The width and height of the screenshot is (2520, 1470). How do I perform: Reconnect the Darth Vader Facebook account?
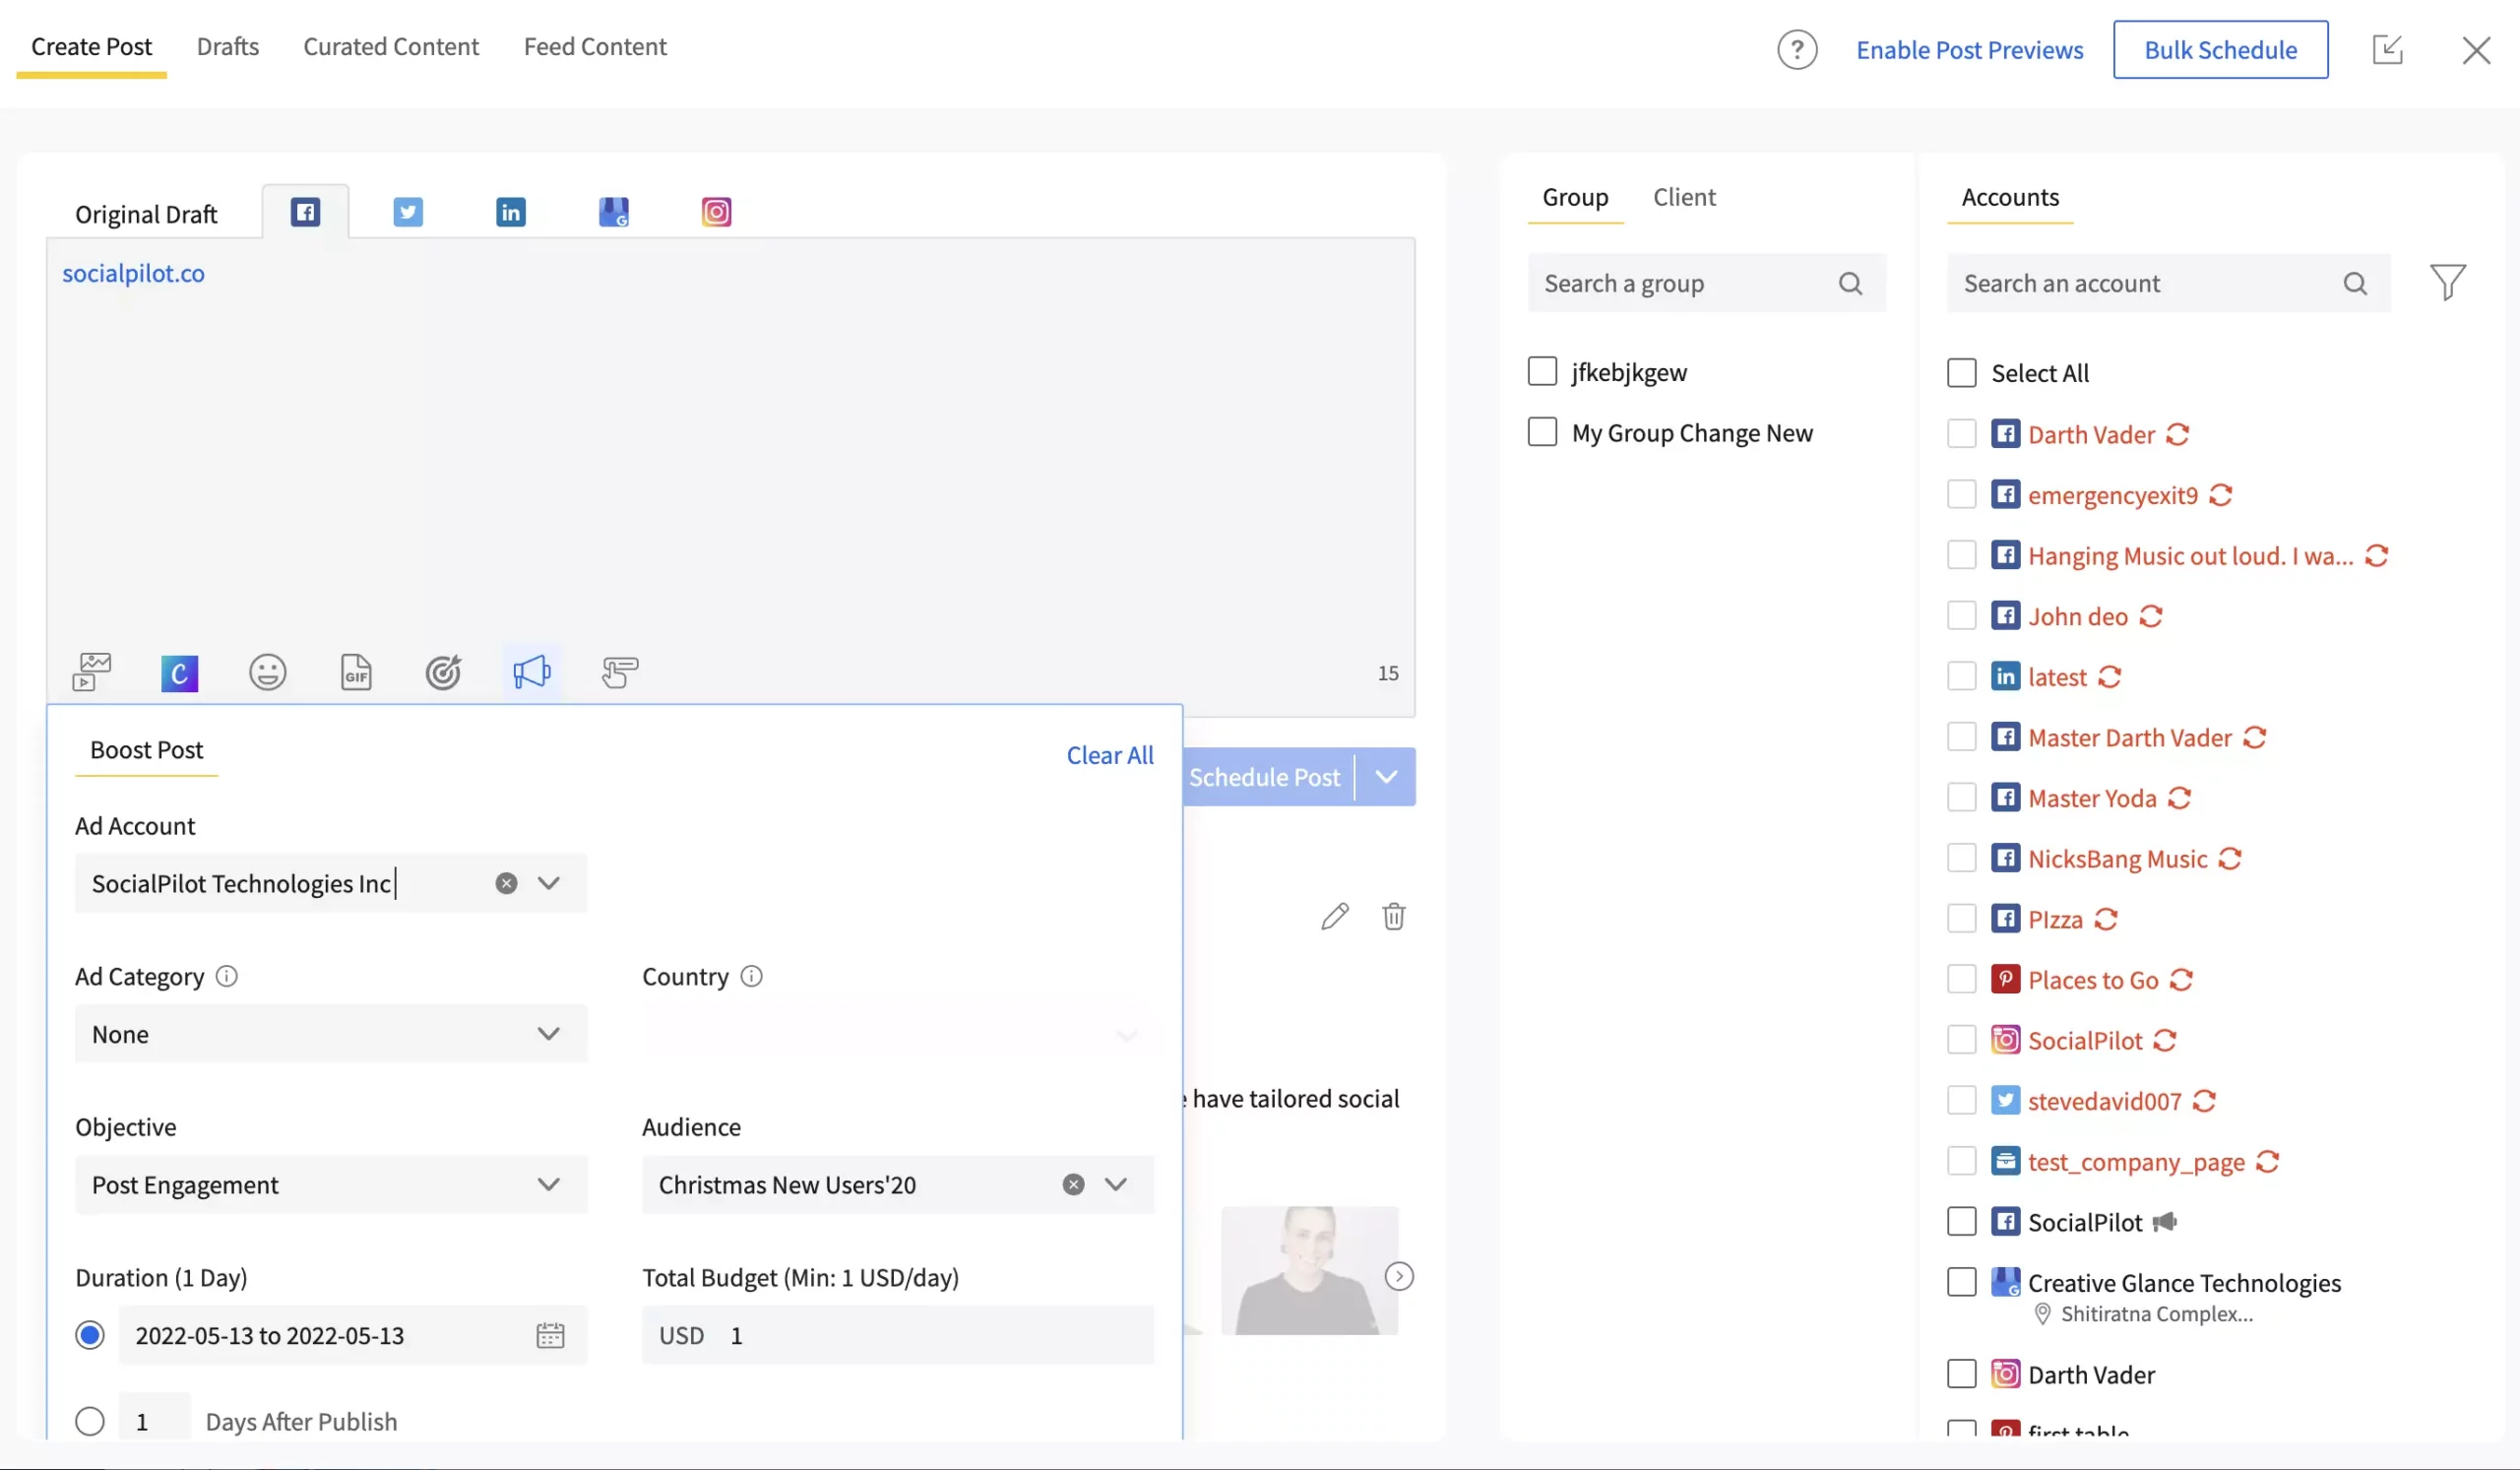click(2178, 434)
